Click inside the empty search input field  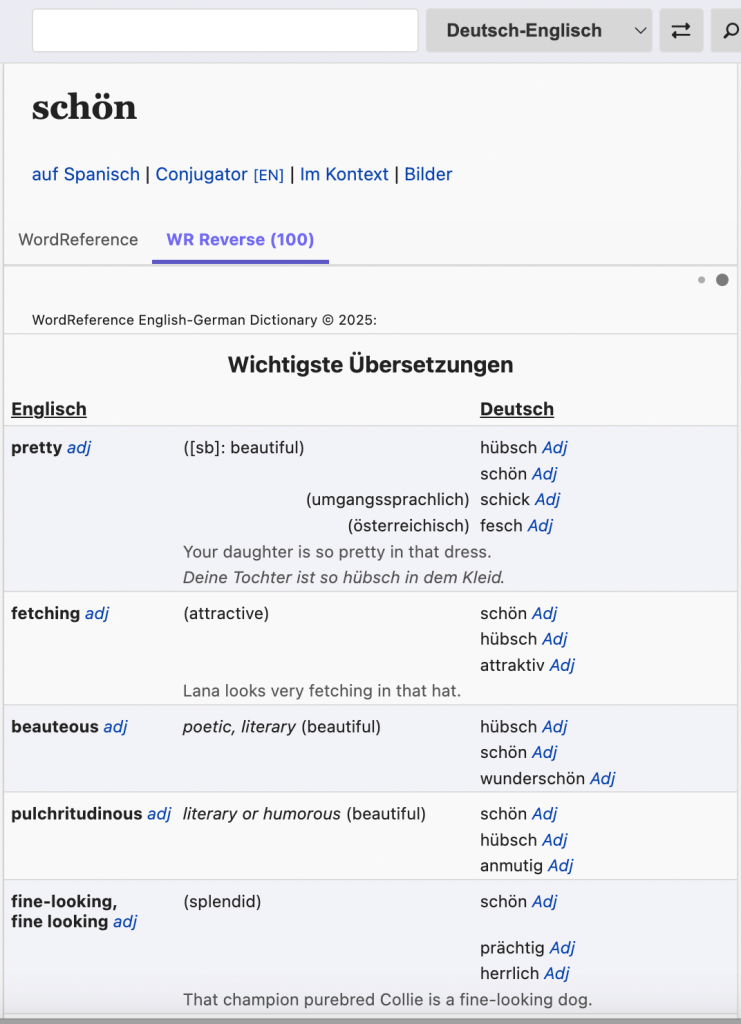(224, 30)
